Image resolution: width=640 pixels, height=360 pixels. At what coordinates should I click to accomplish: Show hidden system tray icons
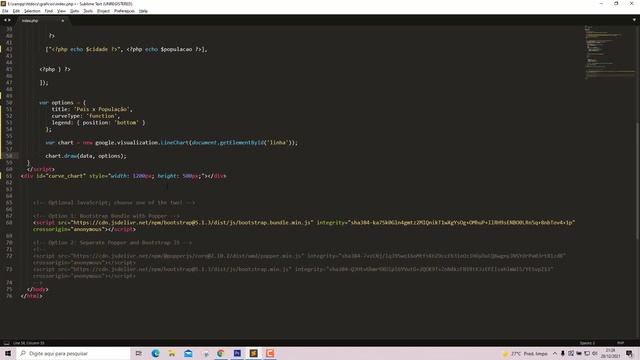[555, 353]
